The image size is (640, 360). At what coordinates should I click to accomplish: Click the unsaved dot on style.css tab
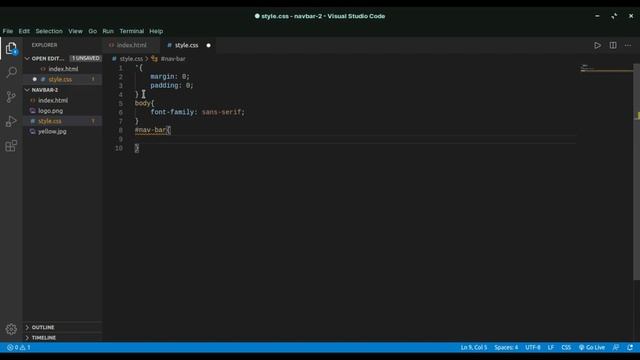(208, 45)
